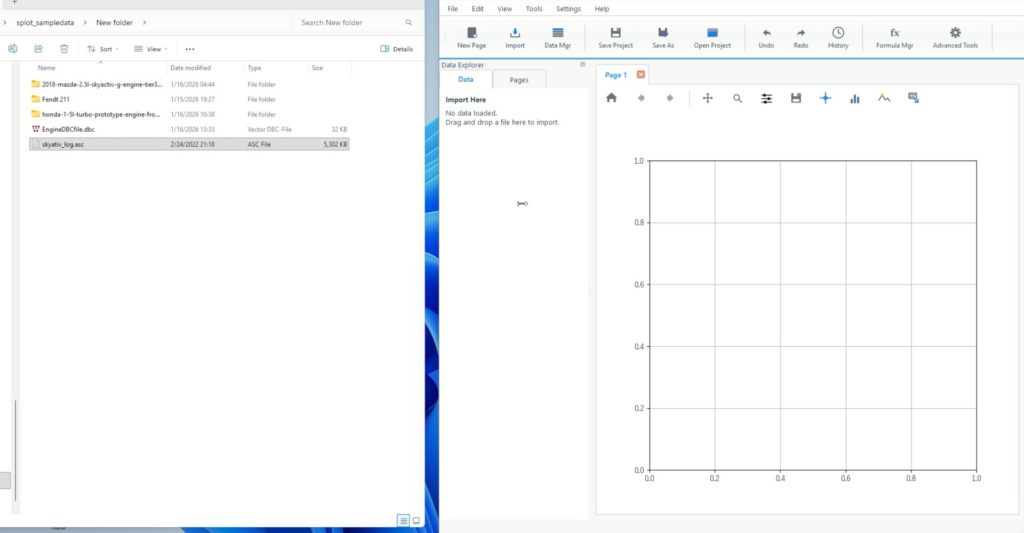Click the Search New folder field
Viewport: 1024px width, 533px height.
[x=350, y=22]
